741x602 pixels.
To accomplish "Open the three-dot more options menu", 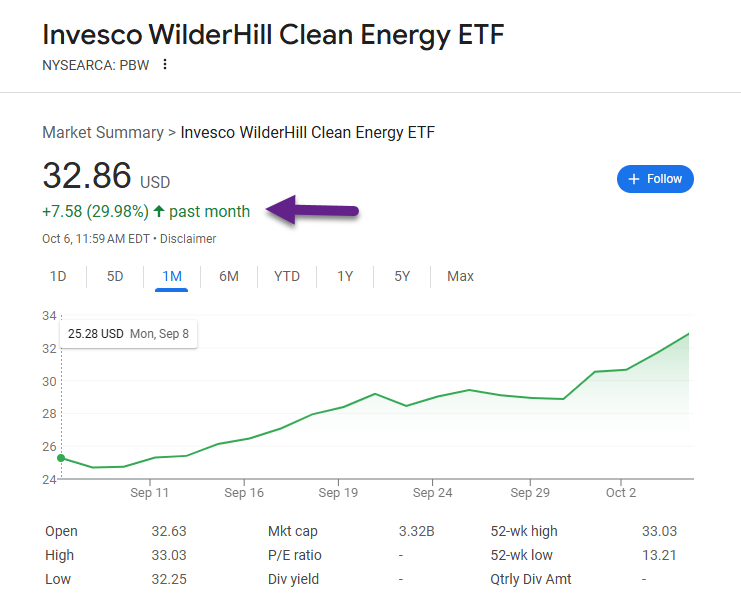I will (165, 65).
